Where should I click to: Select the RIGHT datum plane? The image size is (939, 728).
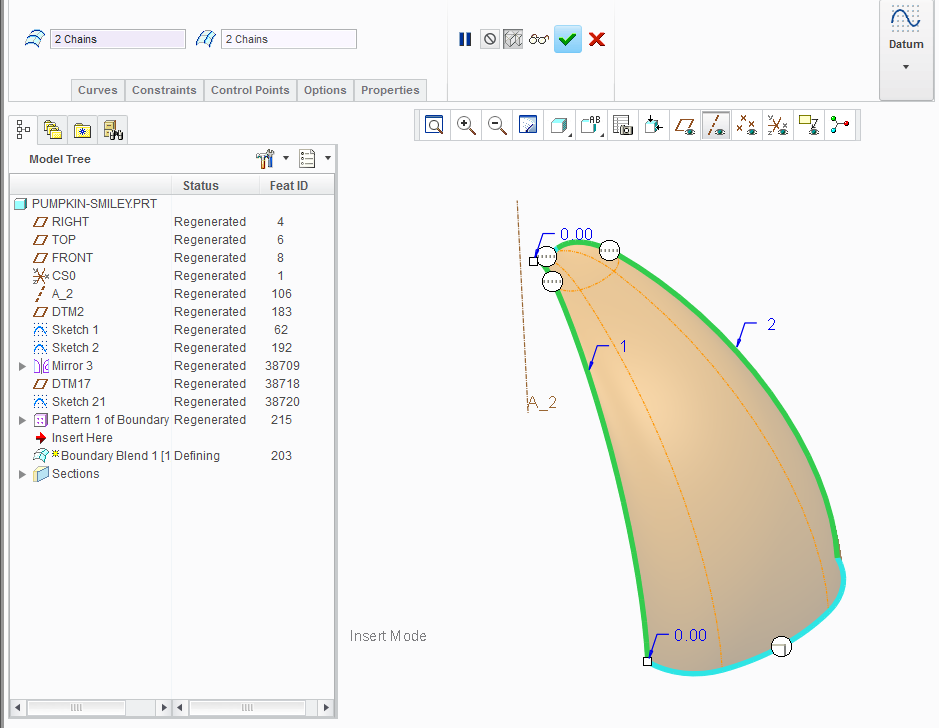70,222
